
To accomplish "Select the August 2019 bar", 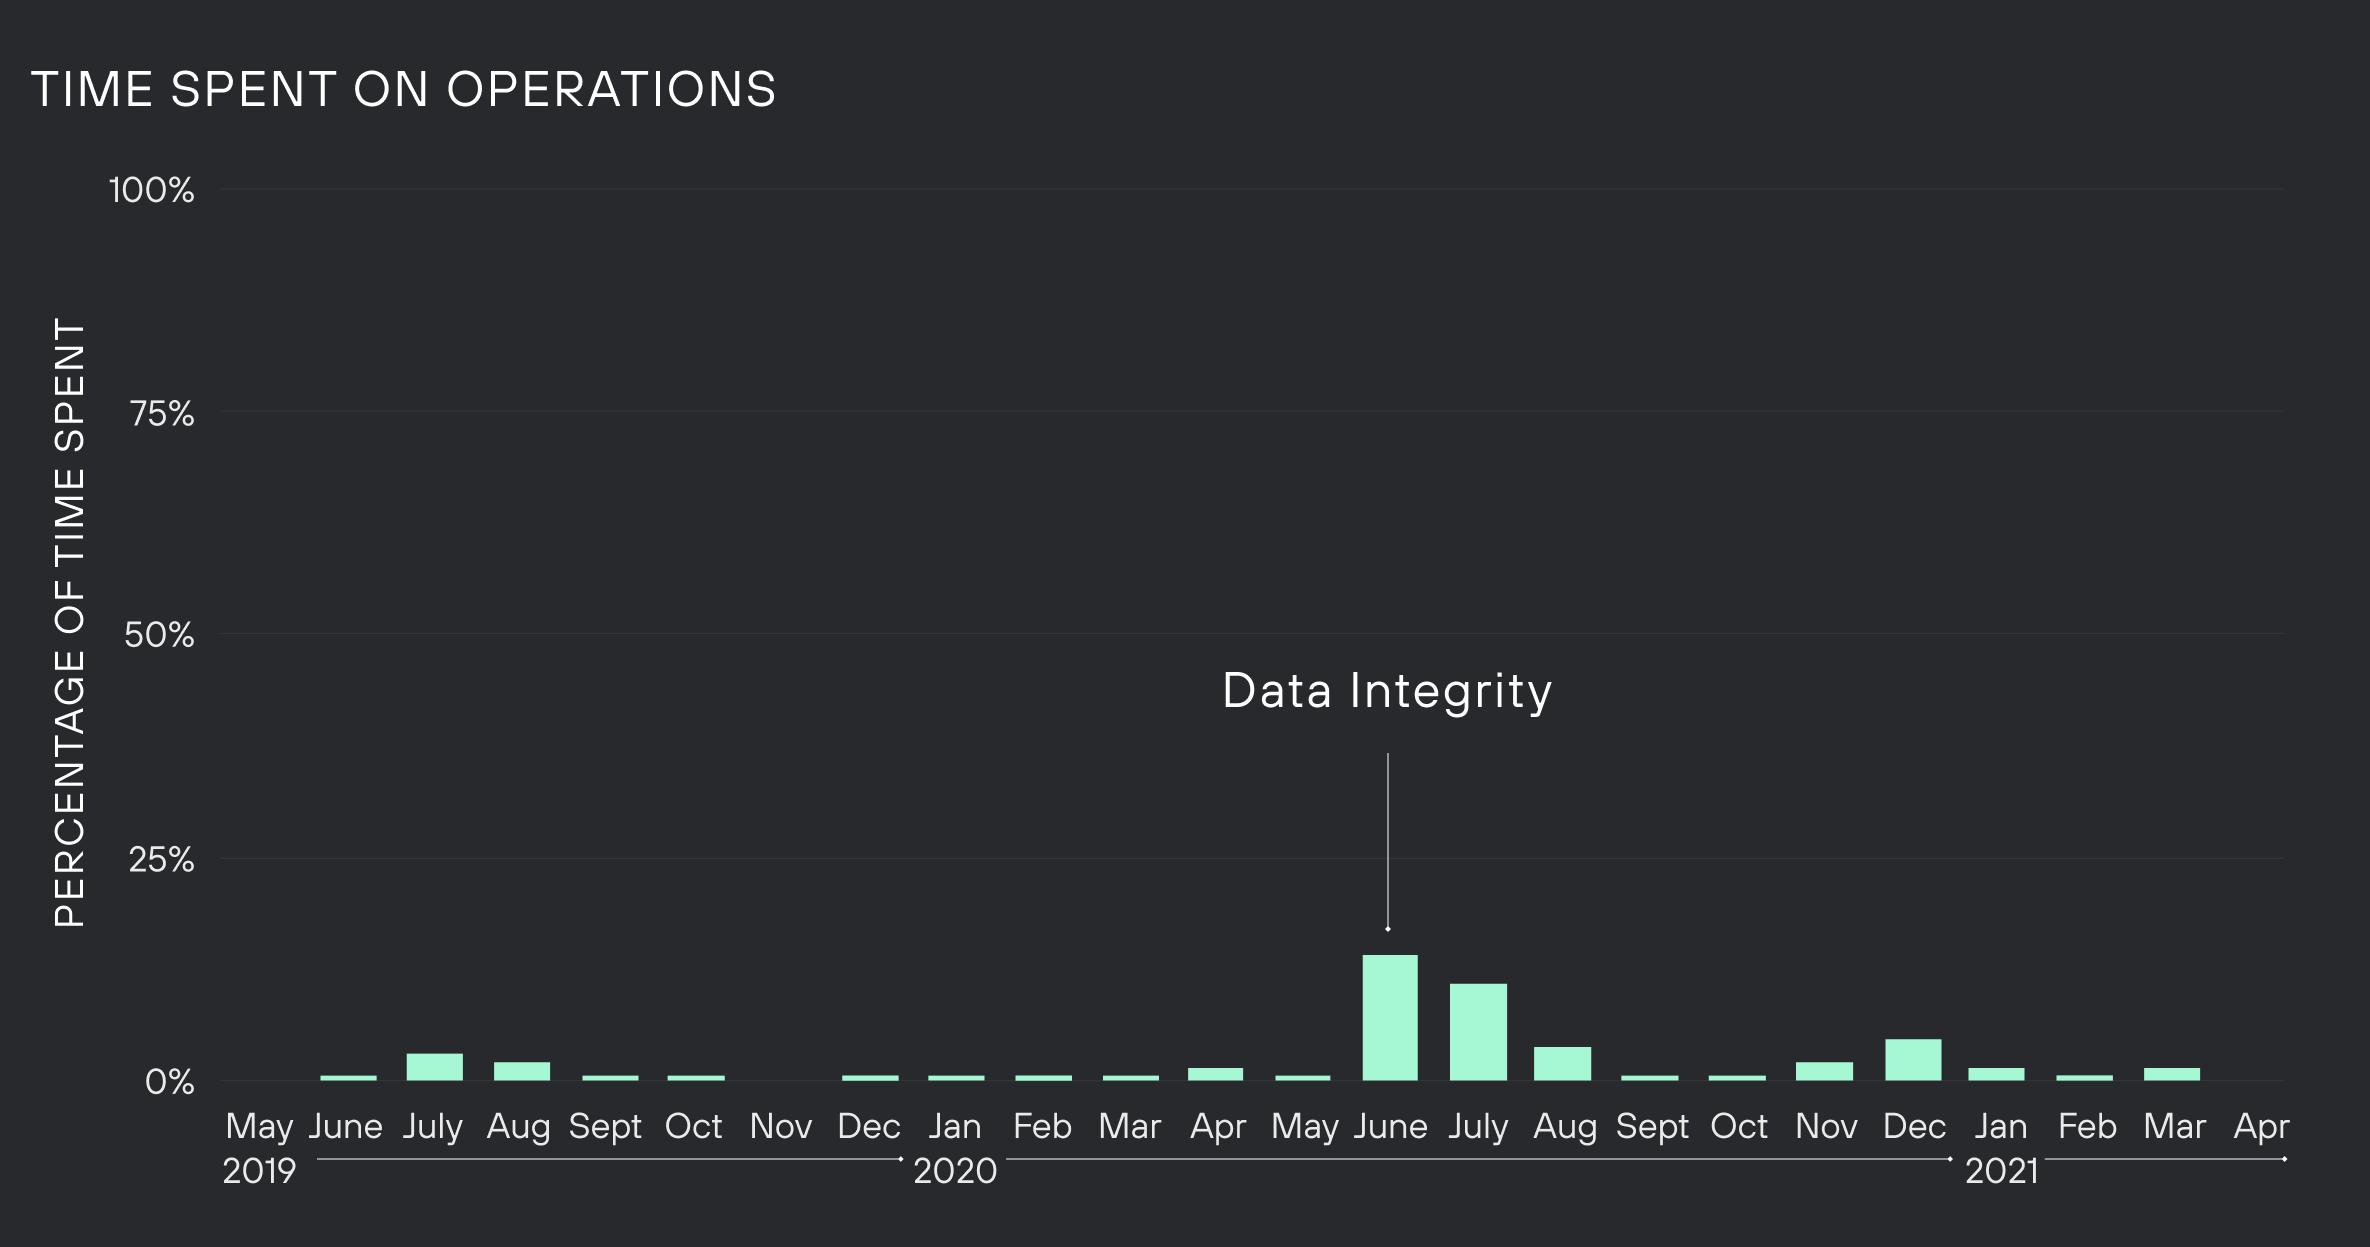I will (521, 1071).
